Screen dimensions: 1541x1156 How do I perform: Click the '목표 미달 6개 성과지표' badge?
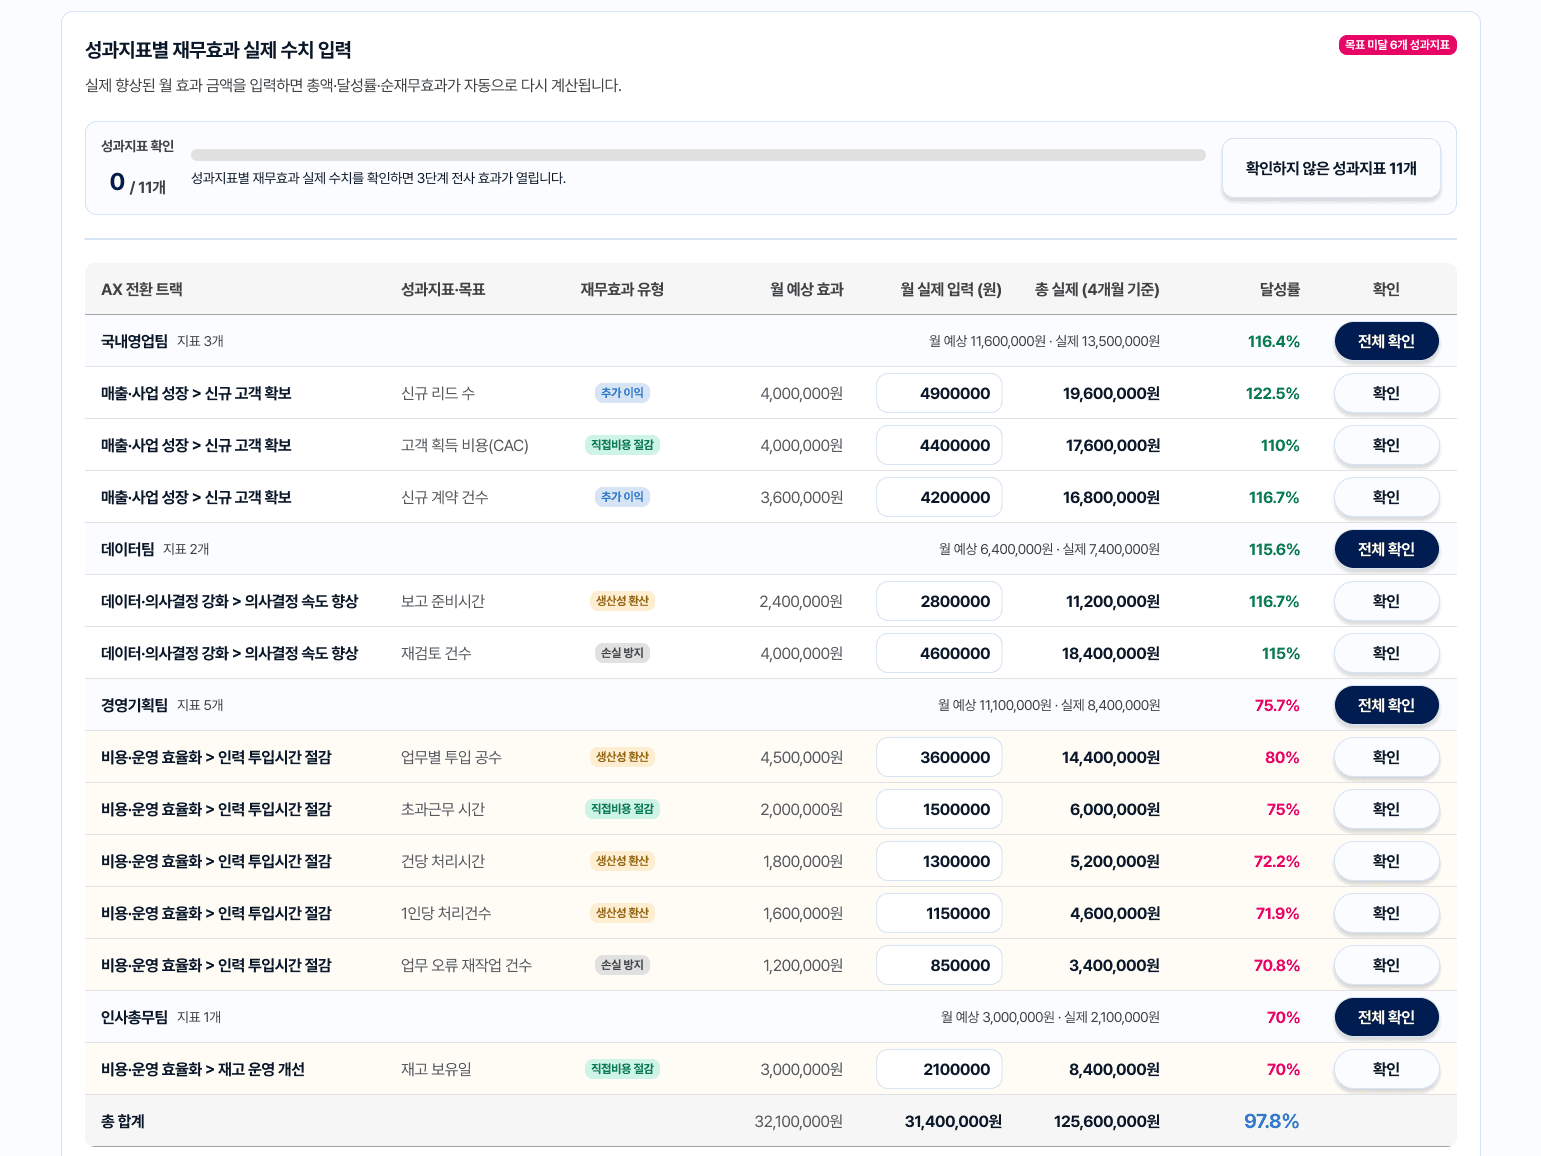tap(1397, 45)
